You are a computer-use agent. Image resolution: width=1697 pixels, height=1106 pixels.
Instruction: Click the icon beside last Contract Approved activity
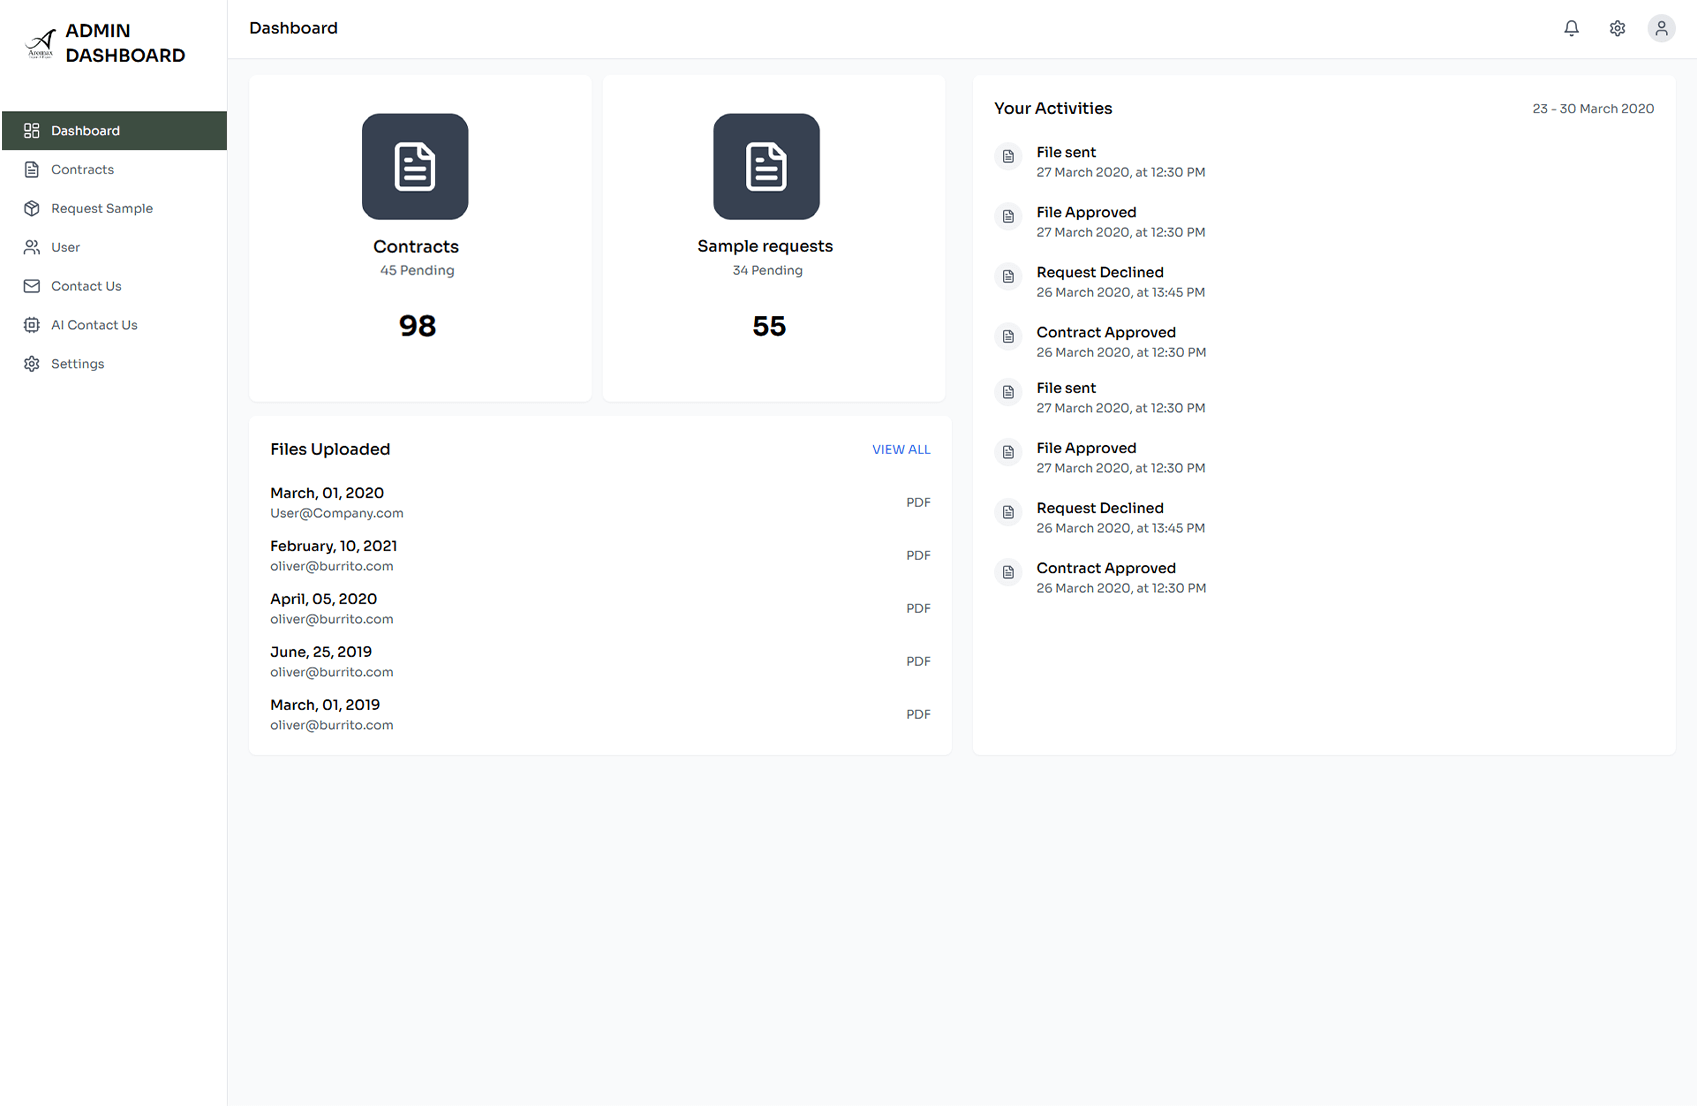click(x=1008, y=573)
